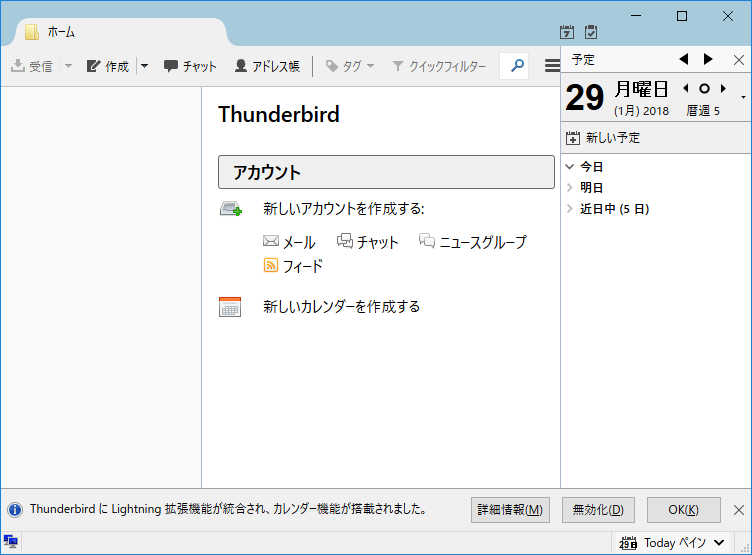Click the 作成 (Write) button
This screenshot has height=555, width=752.
pyautogui.click(x=108, y=66)
